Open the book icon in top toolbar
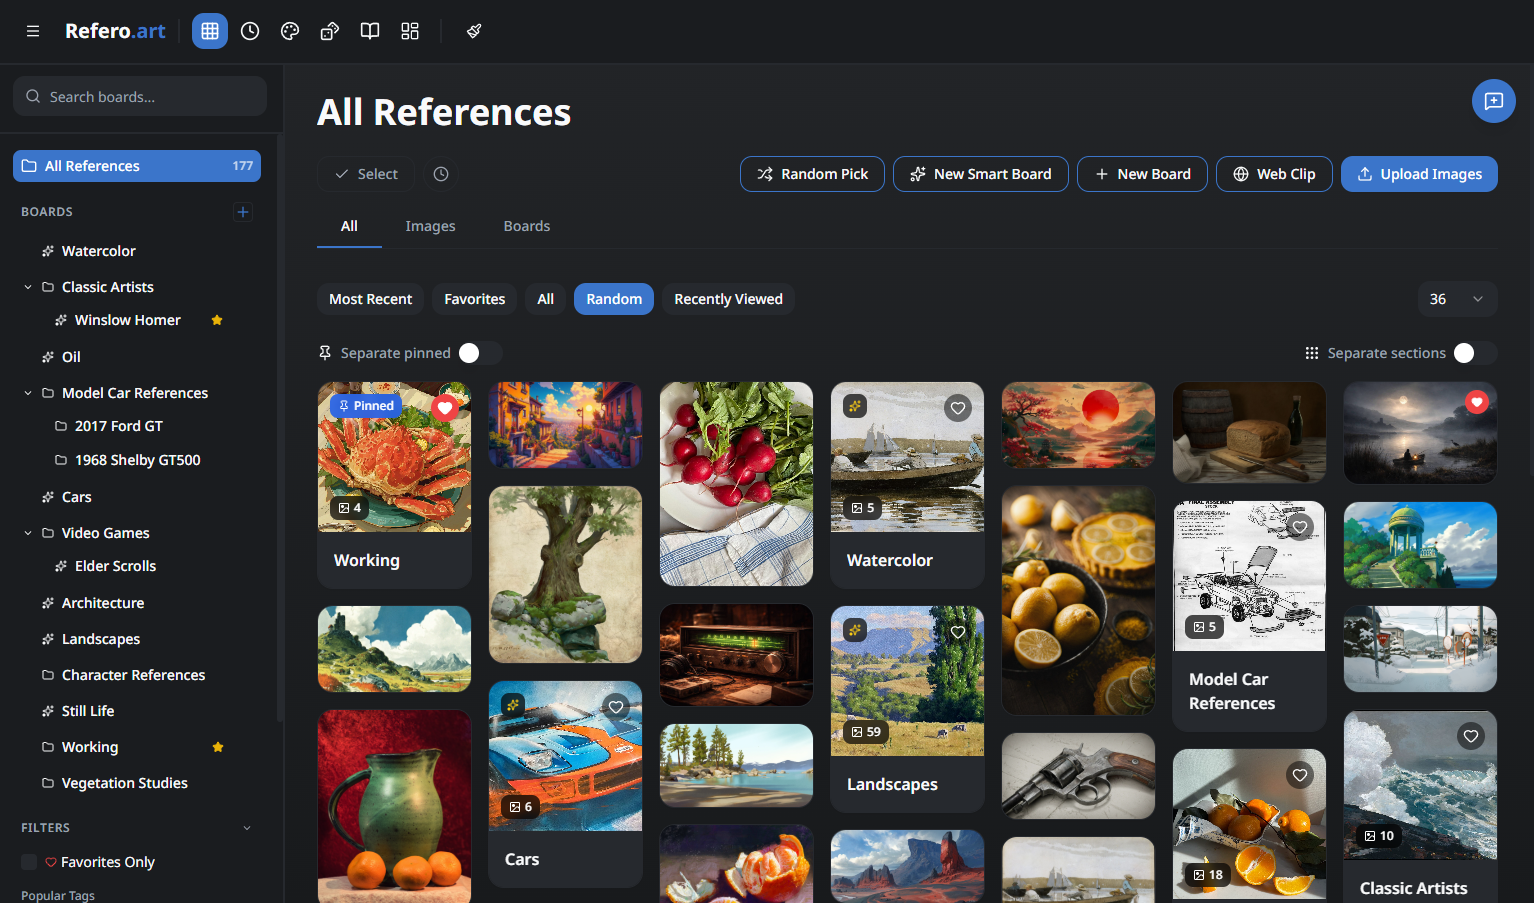The width and height of the screenshot is (1534, 903). pyautogui.click(x=370, y=31)
